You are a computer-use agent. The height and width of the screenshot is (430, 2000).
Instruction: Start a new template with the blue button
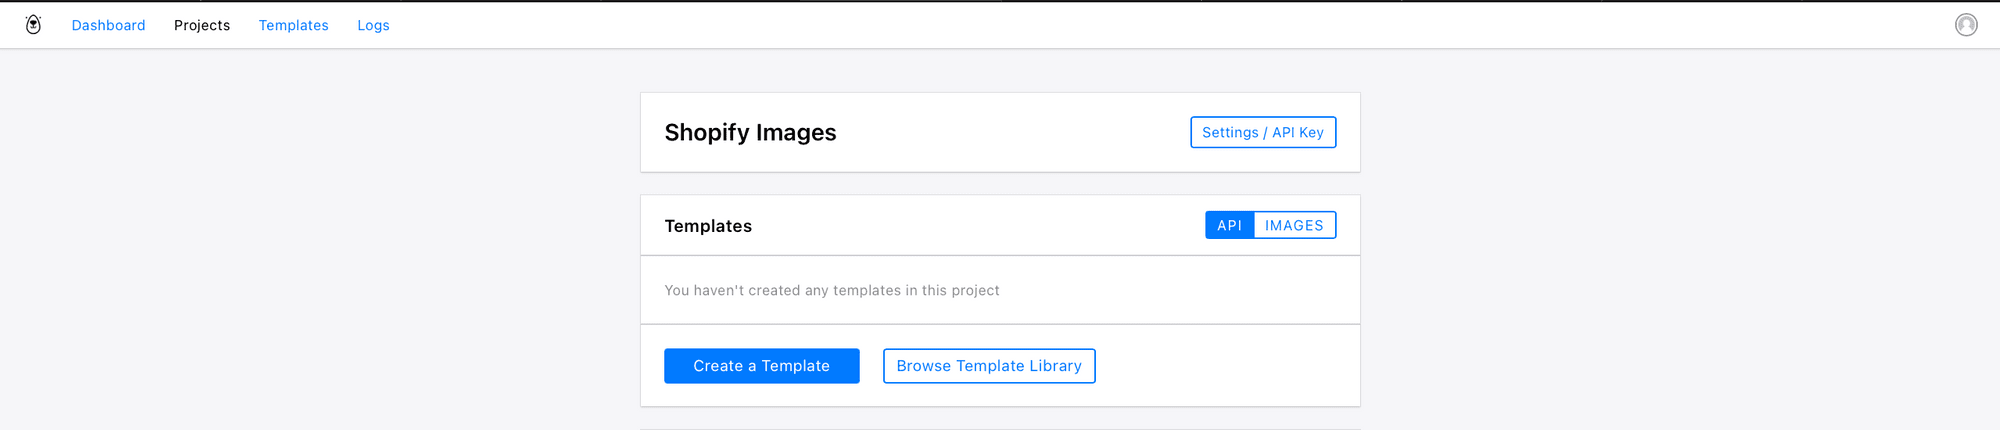tap(761, 366)
